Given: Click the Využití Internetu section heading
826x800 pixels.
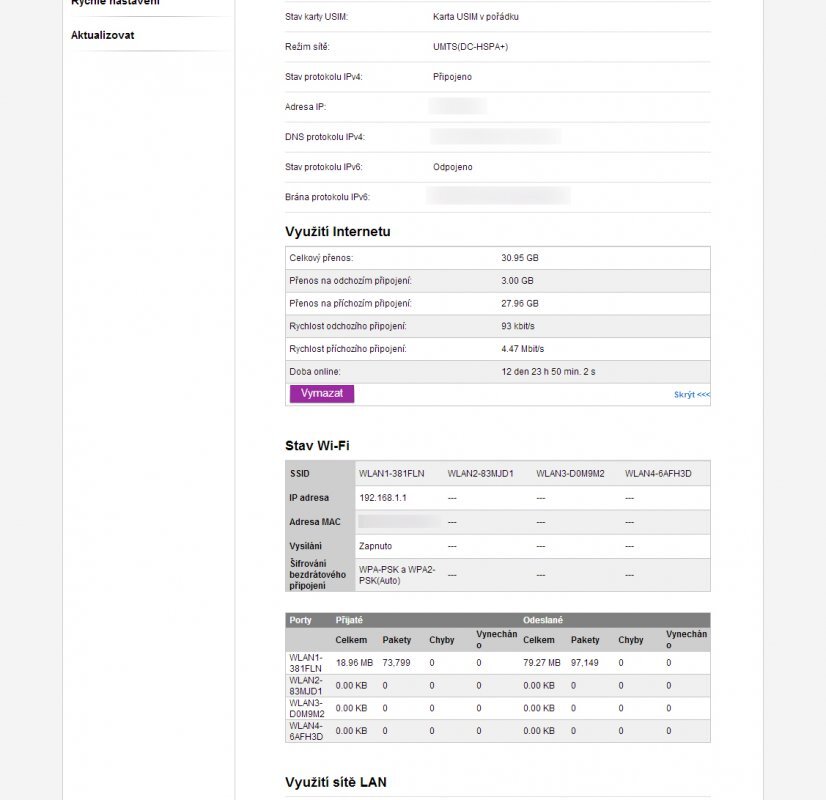Looking at the screenshot, I should (337, 232).
